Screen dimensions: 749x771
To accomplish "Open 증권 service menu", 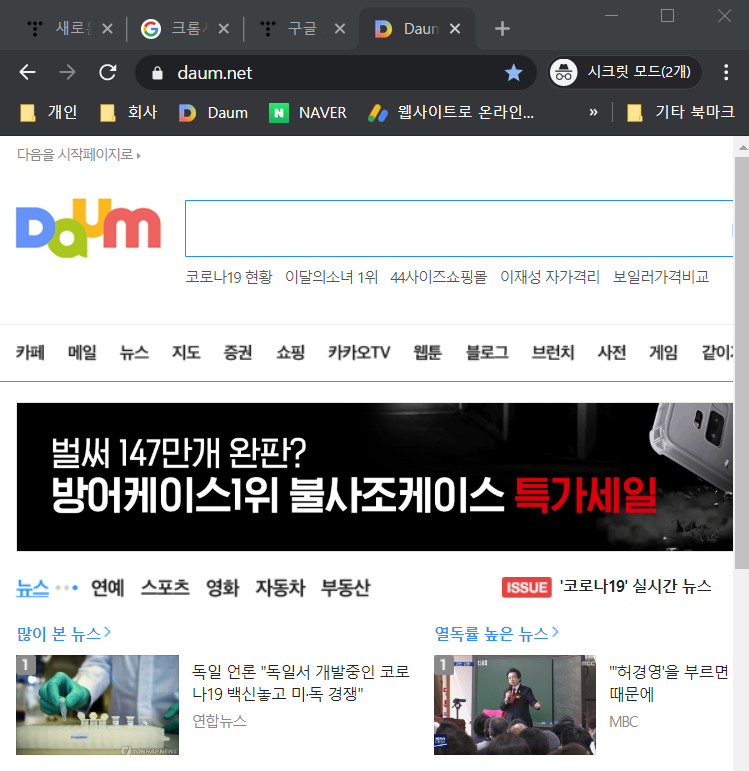I will pos(238,352).
